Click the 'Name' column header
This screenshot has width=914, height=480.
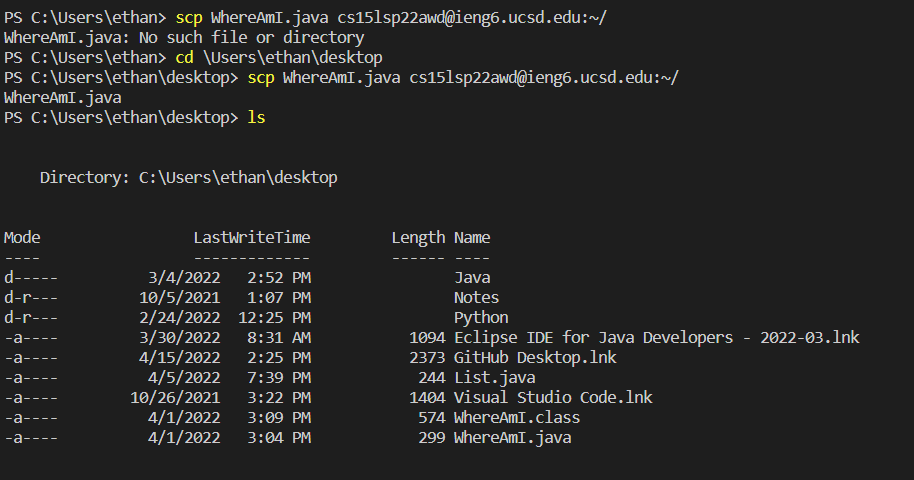[472, 237]
